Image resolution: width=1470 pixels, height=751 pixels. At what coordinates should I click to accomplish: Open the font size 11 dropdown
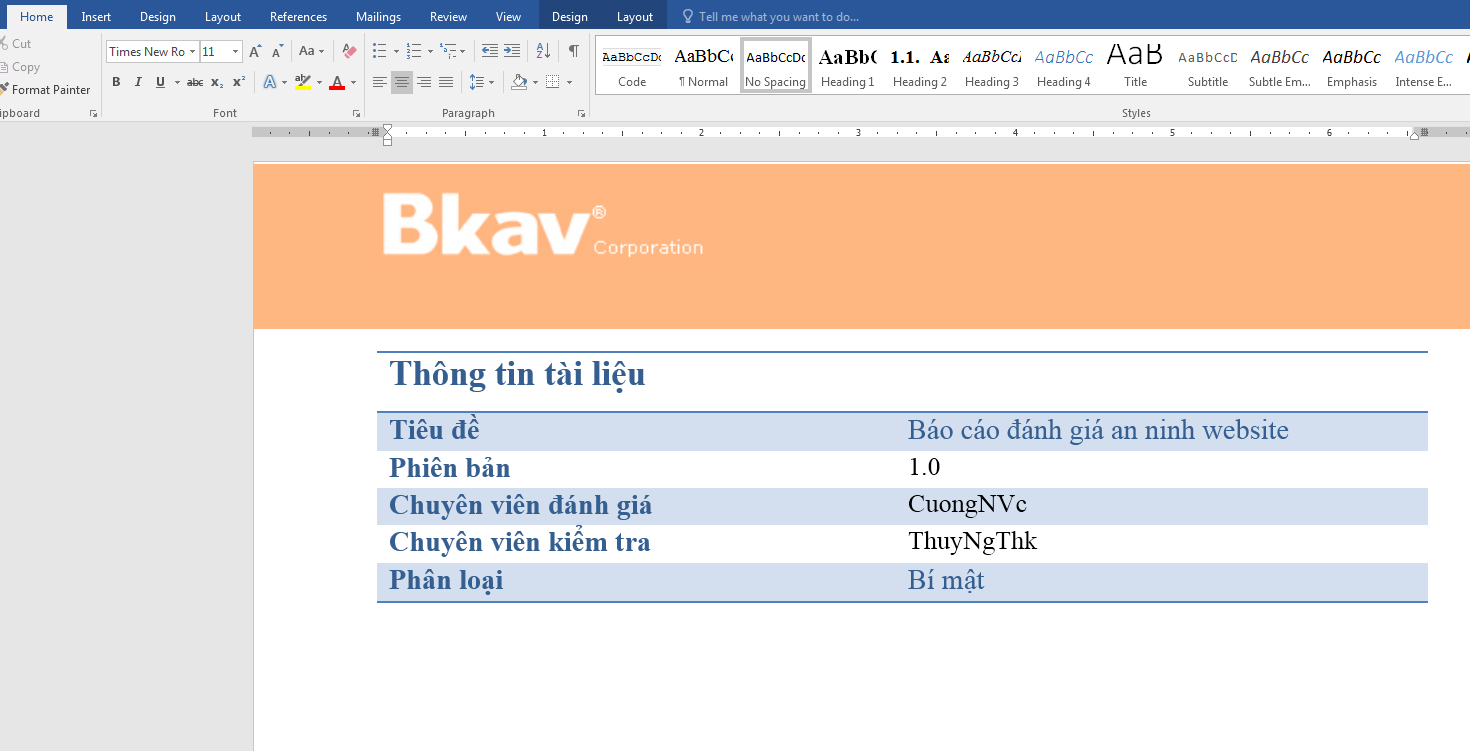tap(236, 52)
